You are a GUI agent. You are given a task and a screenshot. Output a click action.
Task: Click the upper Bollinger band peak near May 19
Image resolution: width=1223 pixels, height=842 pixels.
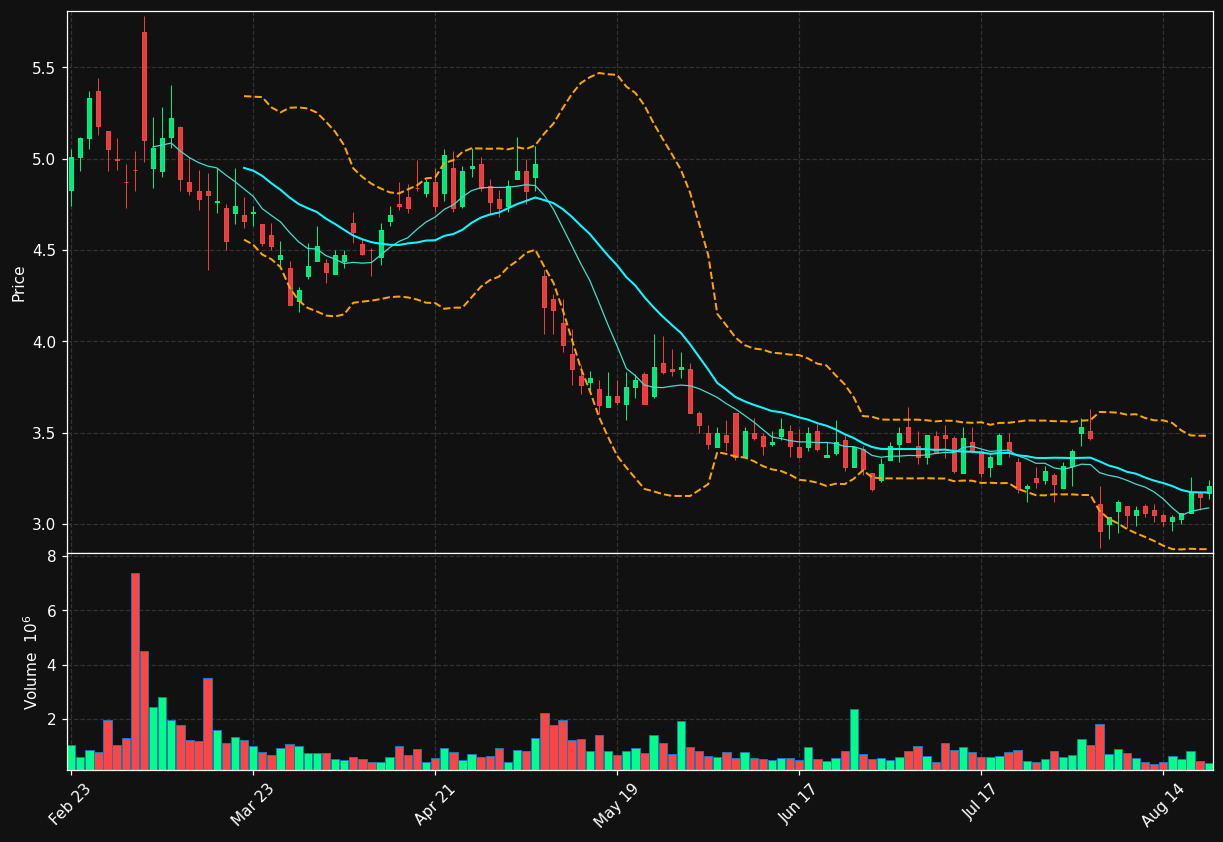600,73
